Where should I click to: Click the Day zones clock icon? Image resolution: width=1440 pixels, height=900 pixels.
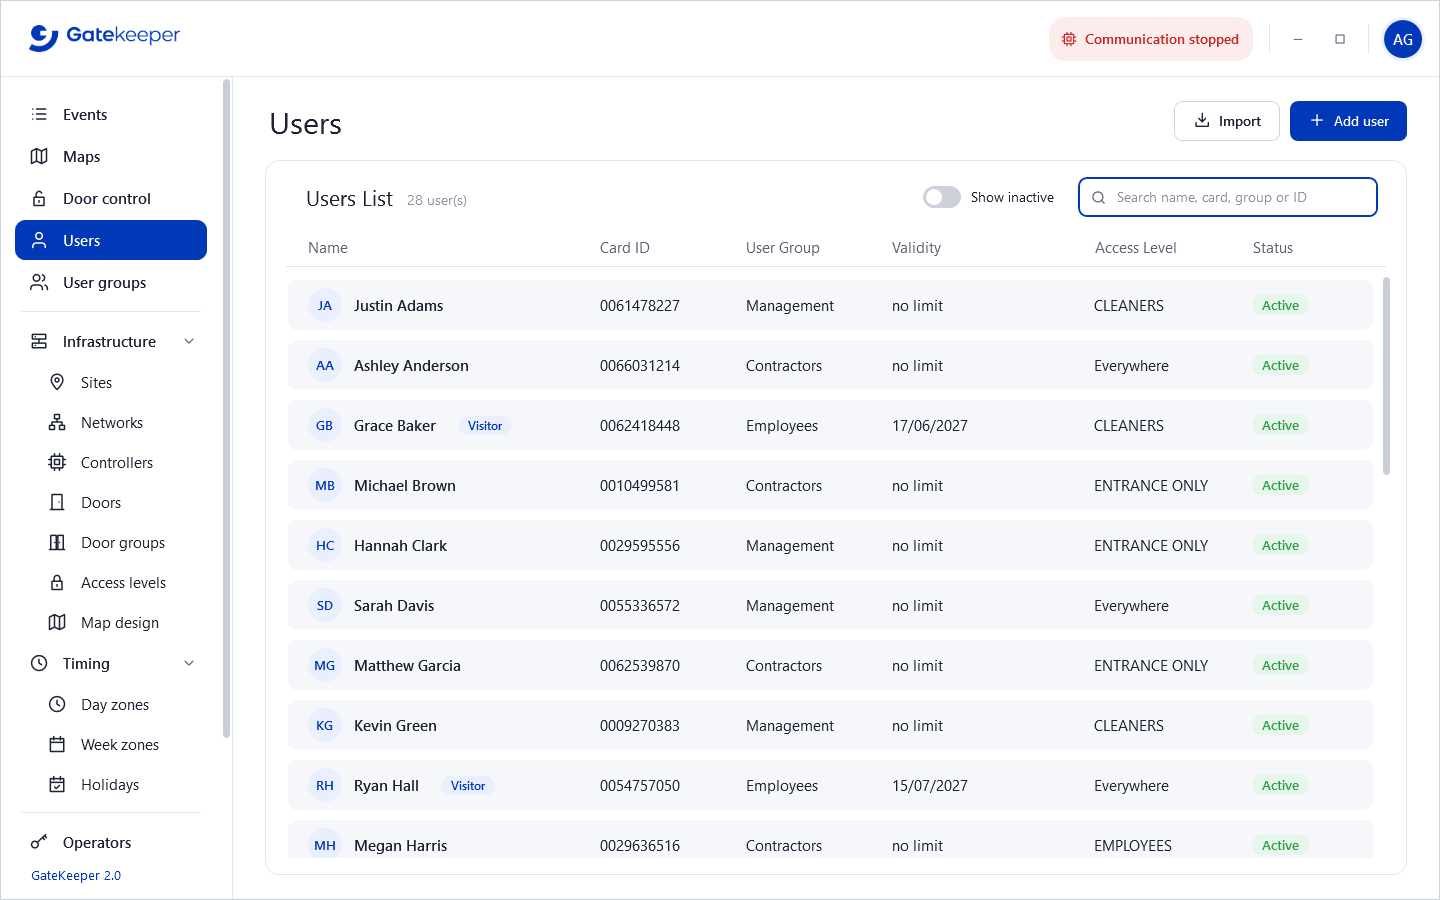coord(57,704)
